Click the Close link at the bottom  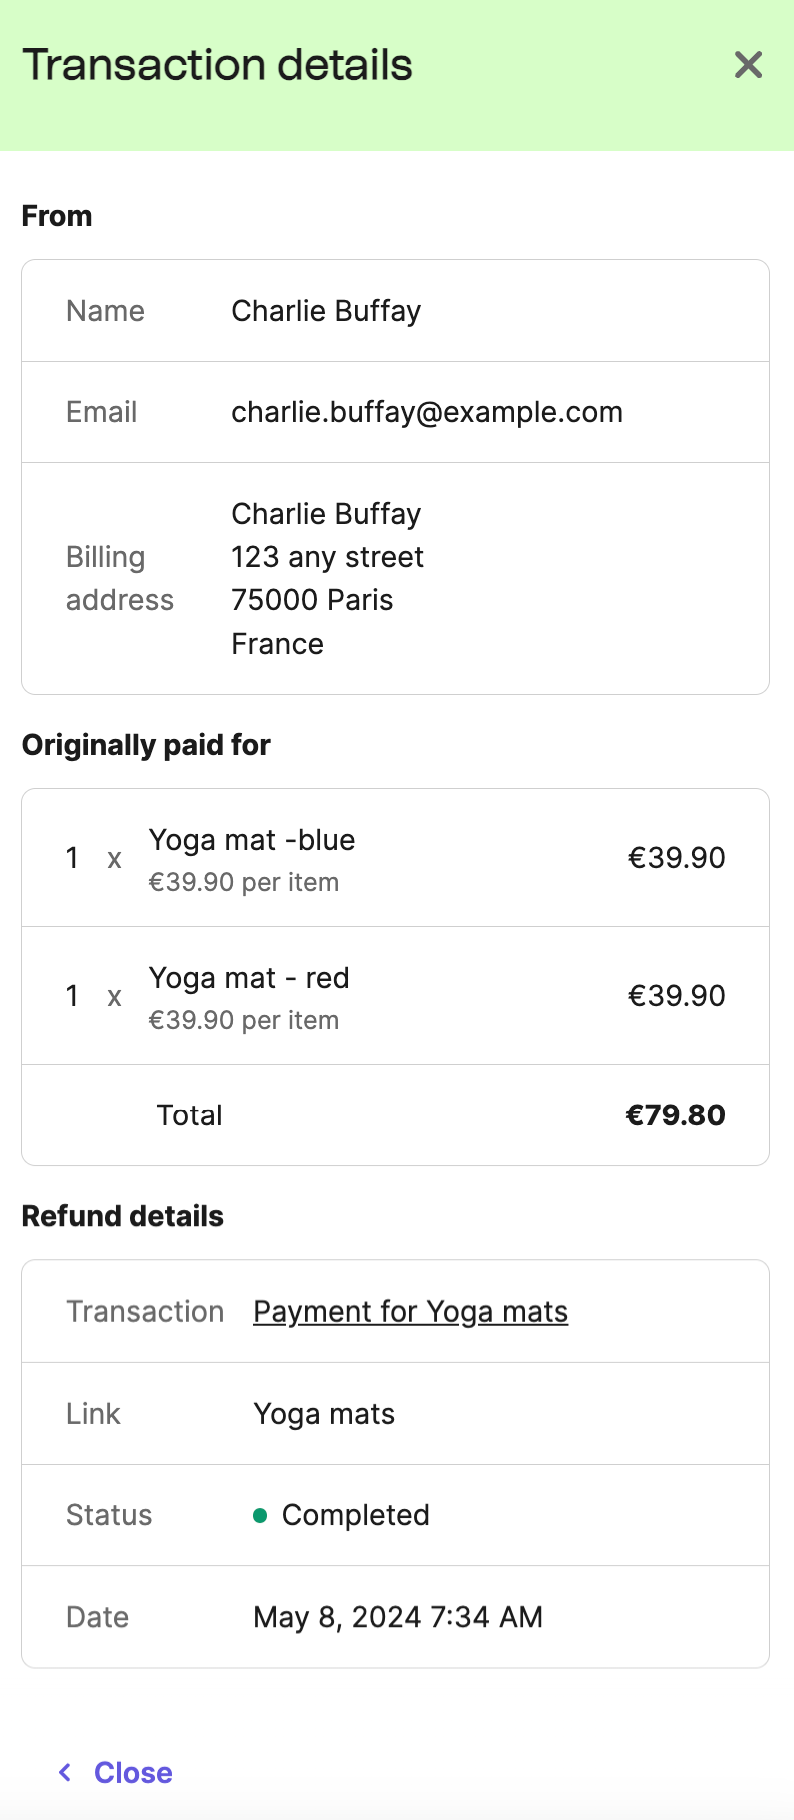[x=133, y=1771]
